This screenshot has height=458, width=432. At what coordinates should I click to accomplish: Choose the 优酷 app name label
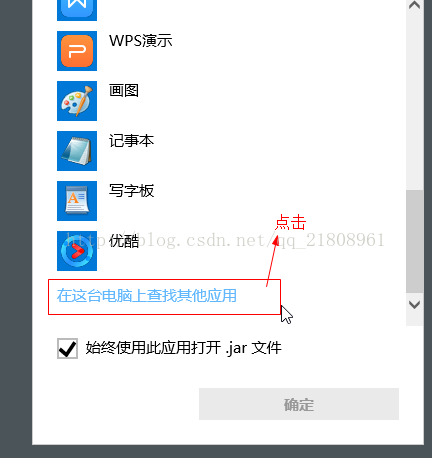coord(124,241)
